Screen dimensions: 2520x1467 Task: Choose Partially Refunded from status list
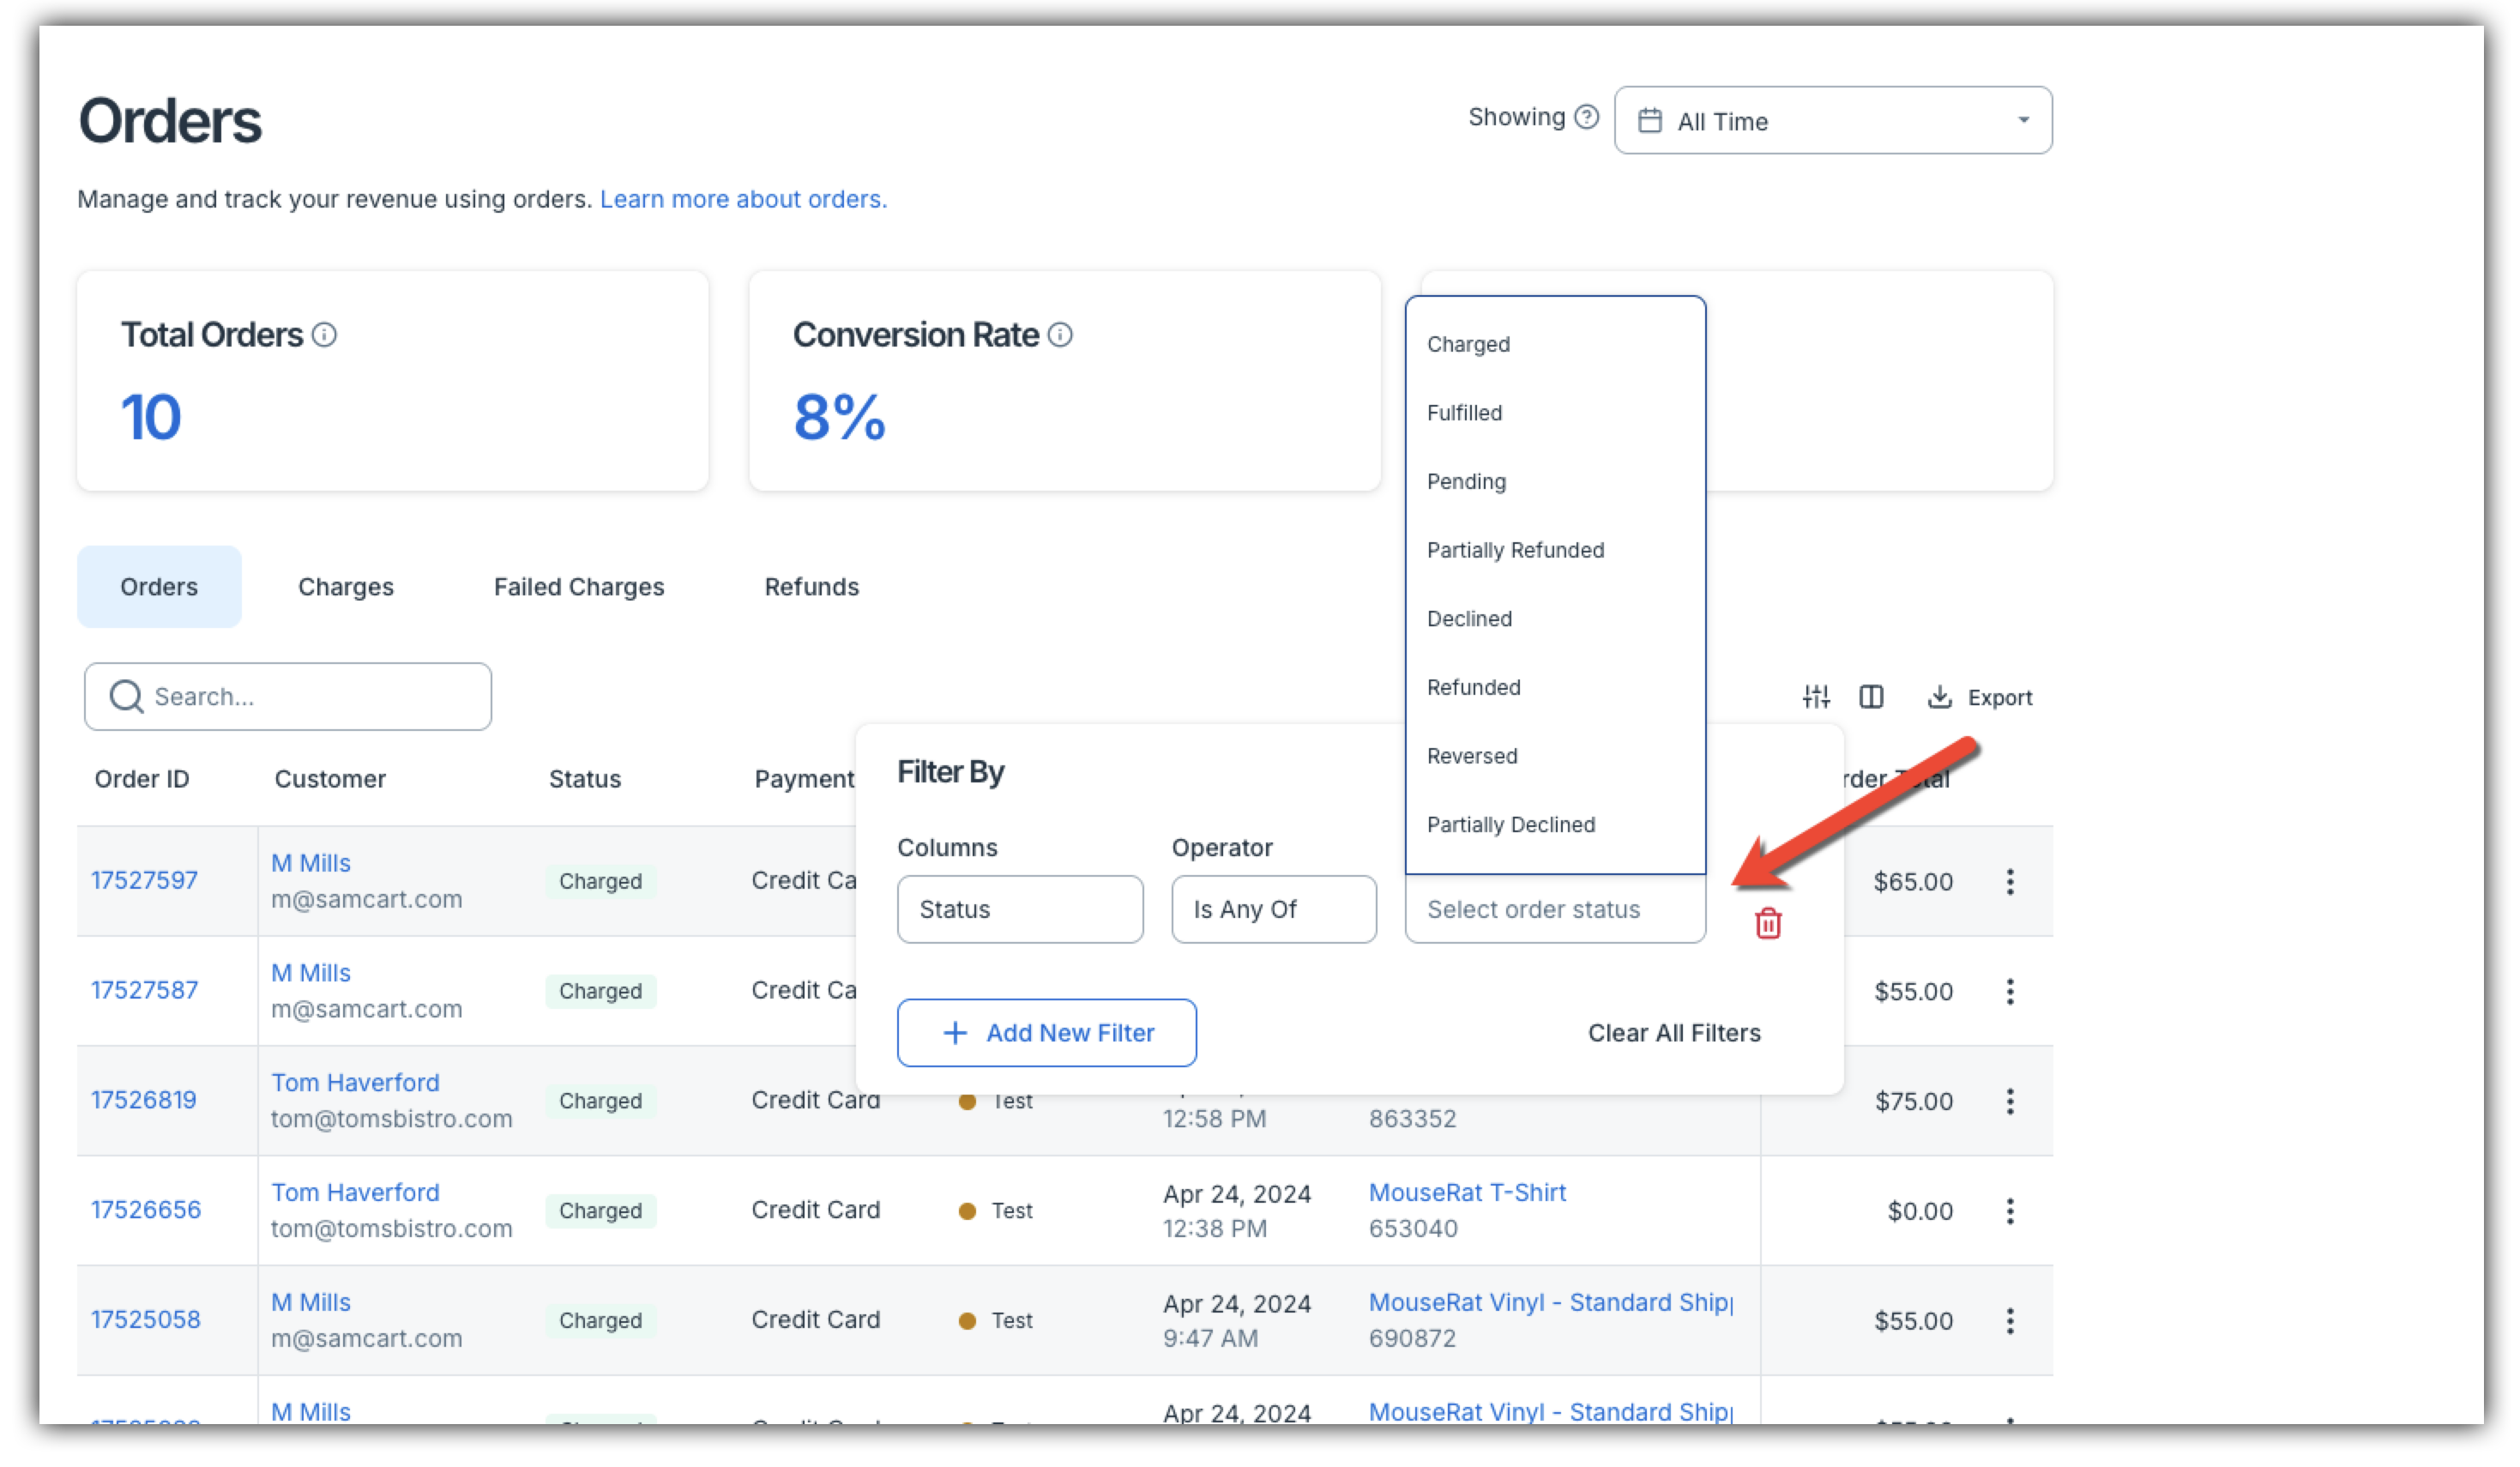tap(1515, 550)
